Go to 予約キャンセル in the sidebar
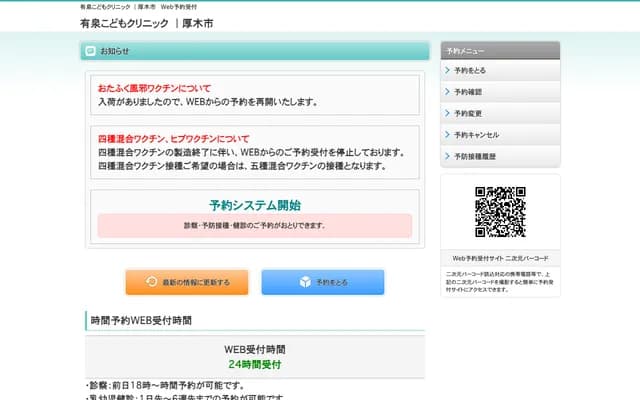Image resolution: width=640 pixels, height=400 pixels. click(x=476, y=134)
